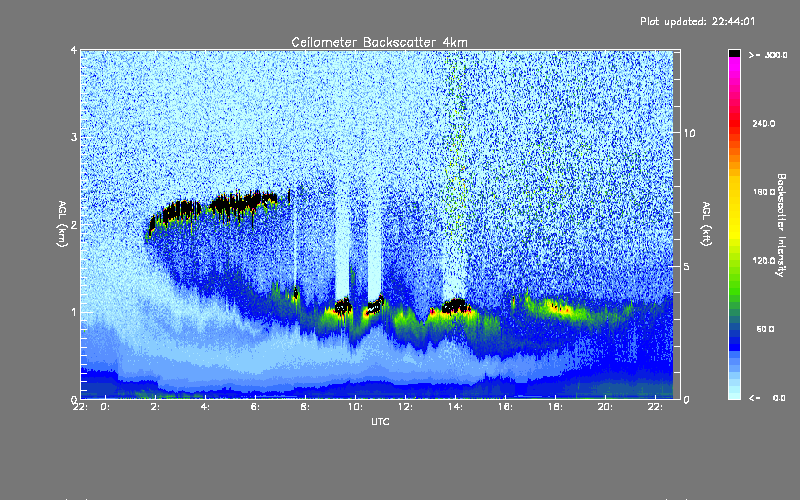Click the '60.0' colorbar value
The height and width of the screenshot is (500, 800).
coord(765,329)
